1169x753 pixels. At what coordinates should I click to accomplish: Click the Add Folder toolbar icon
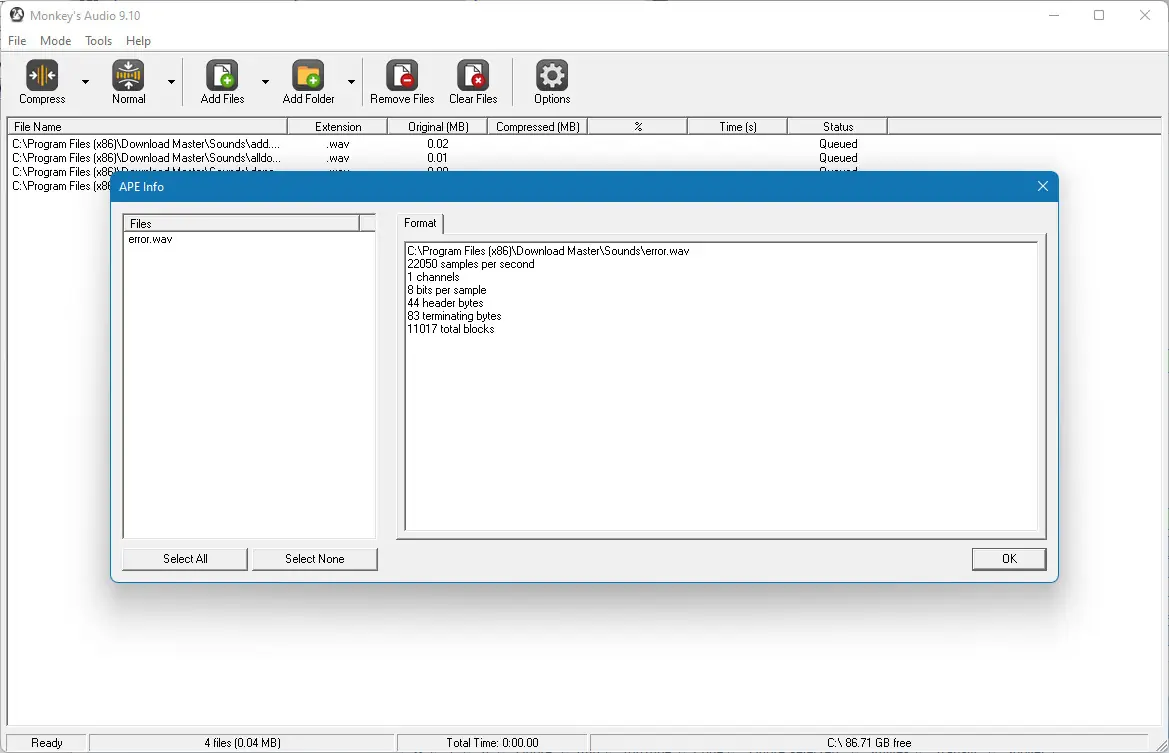[308, 75]
